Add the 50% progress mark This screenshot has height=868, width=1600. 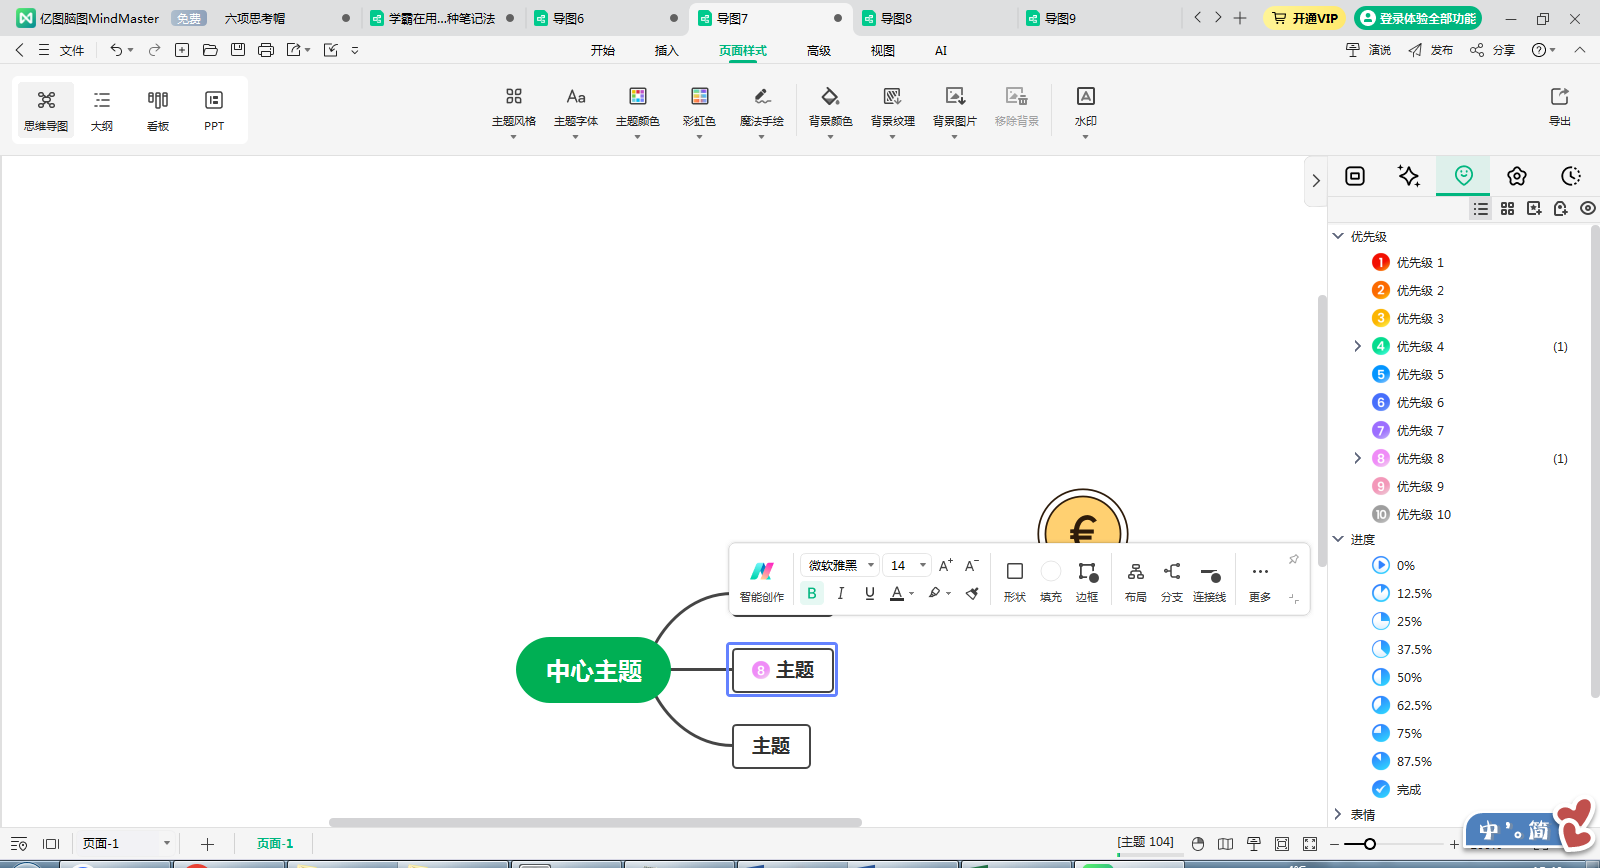1397,677
